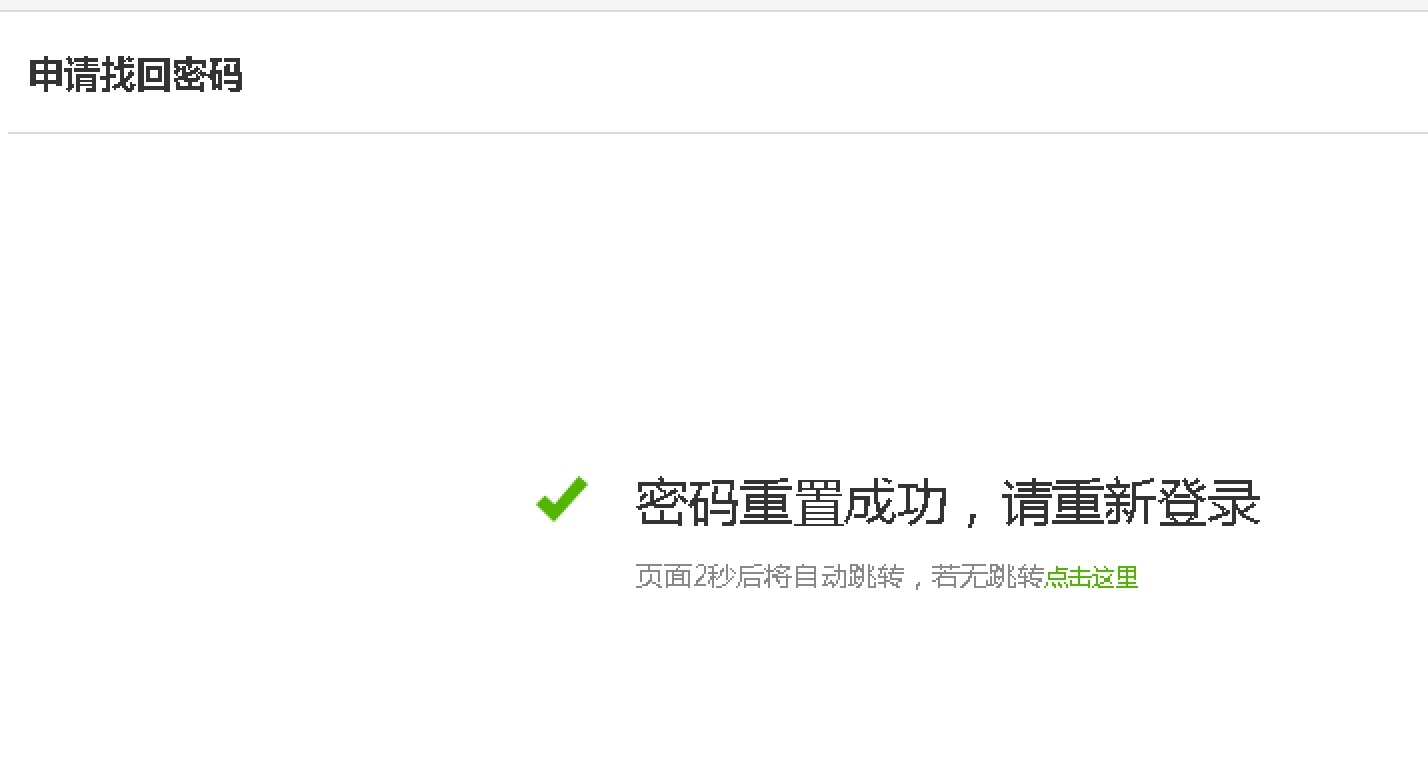Click the countdown number 2 in redirect notice
This screenshot has height=778, width=1428.
point(700,577)
